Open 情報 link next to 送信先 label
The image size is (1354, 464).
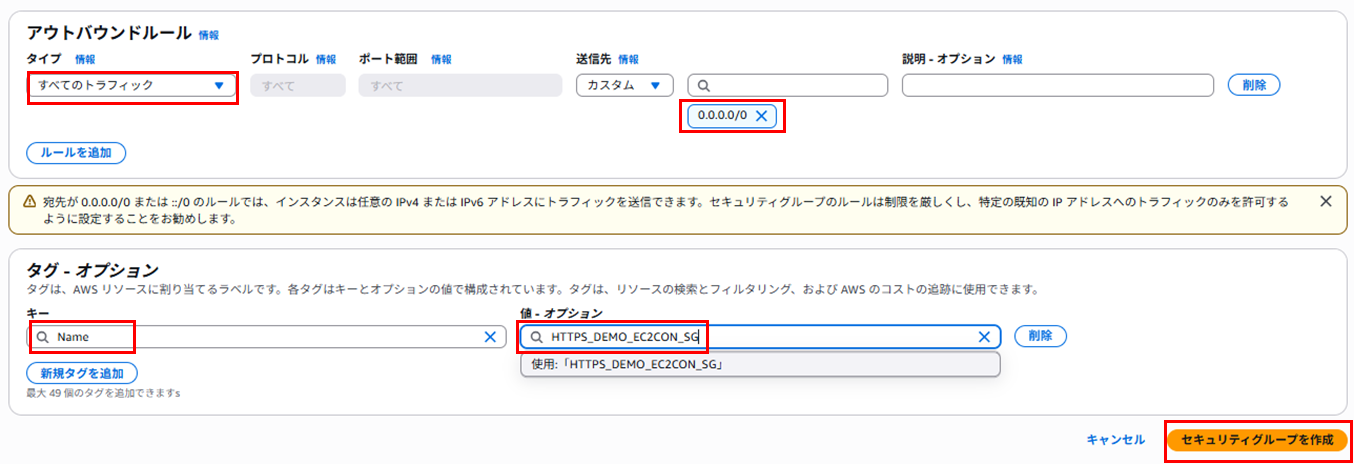point(628,59)
